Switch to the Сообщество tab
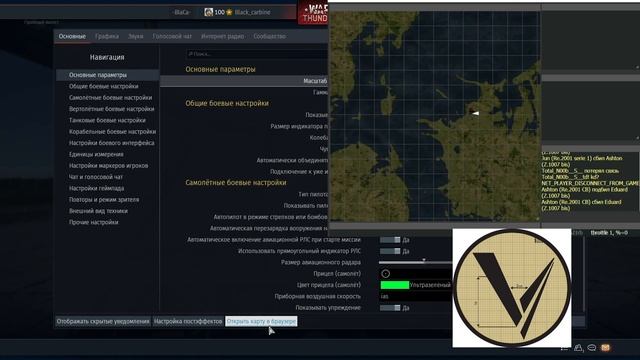This screenshot has width=640, height=360. point(269,36)
